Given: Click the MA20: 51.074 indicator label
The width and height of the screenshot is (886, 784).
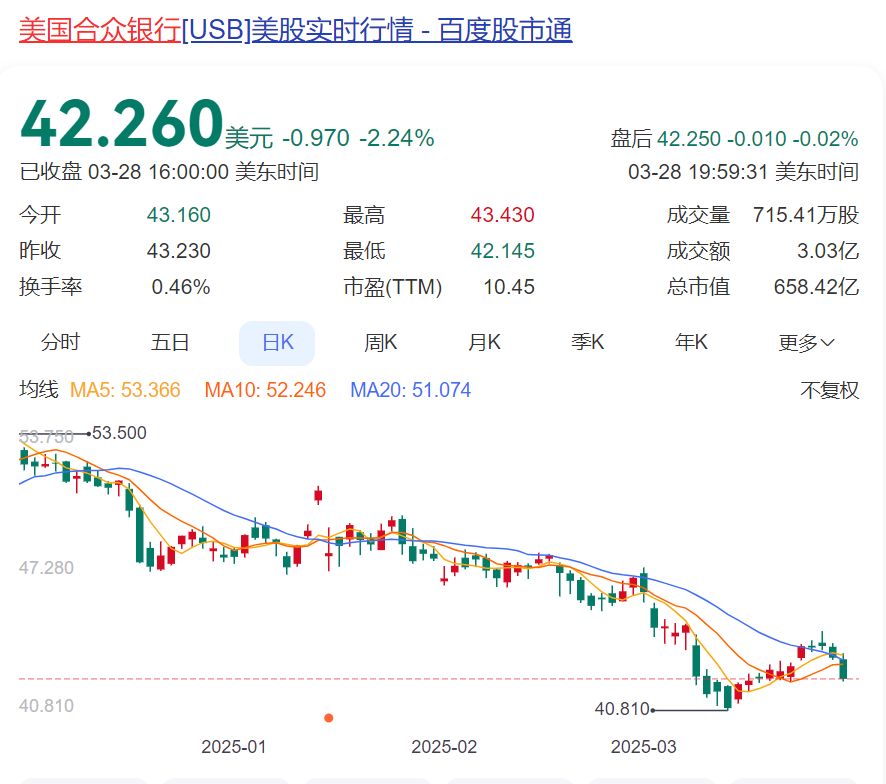Looking at the screenshot, I should tap(410, 390).
